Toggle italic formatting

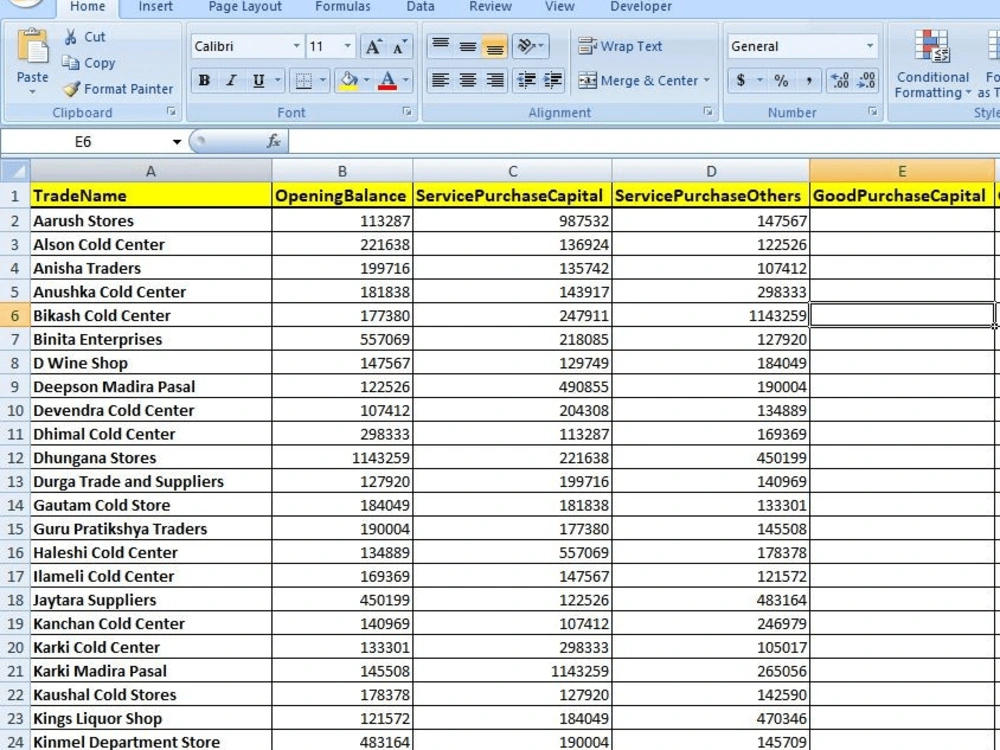[x=231, y=80]
